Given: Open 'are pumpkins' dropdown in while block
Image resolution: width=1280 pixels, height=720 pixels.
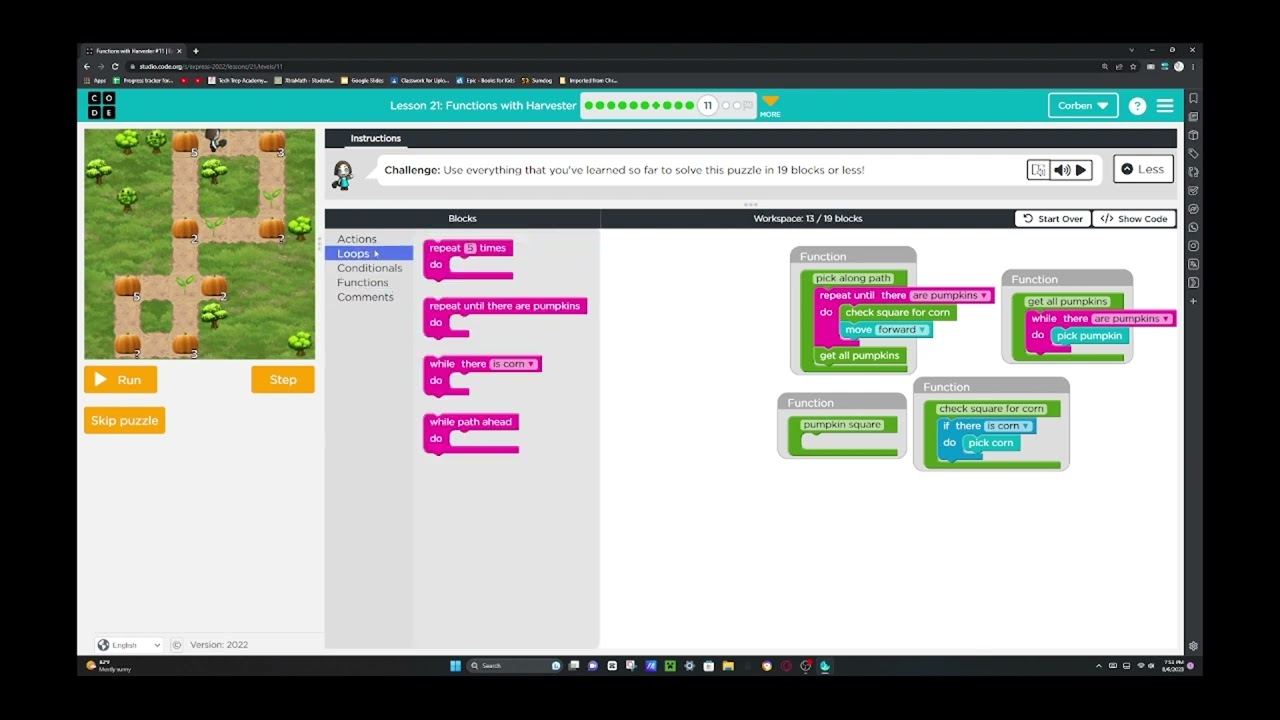Looking at the screenshot, I should pos(1131,319).
